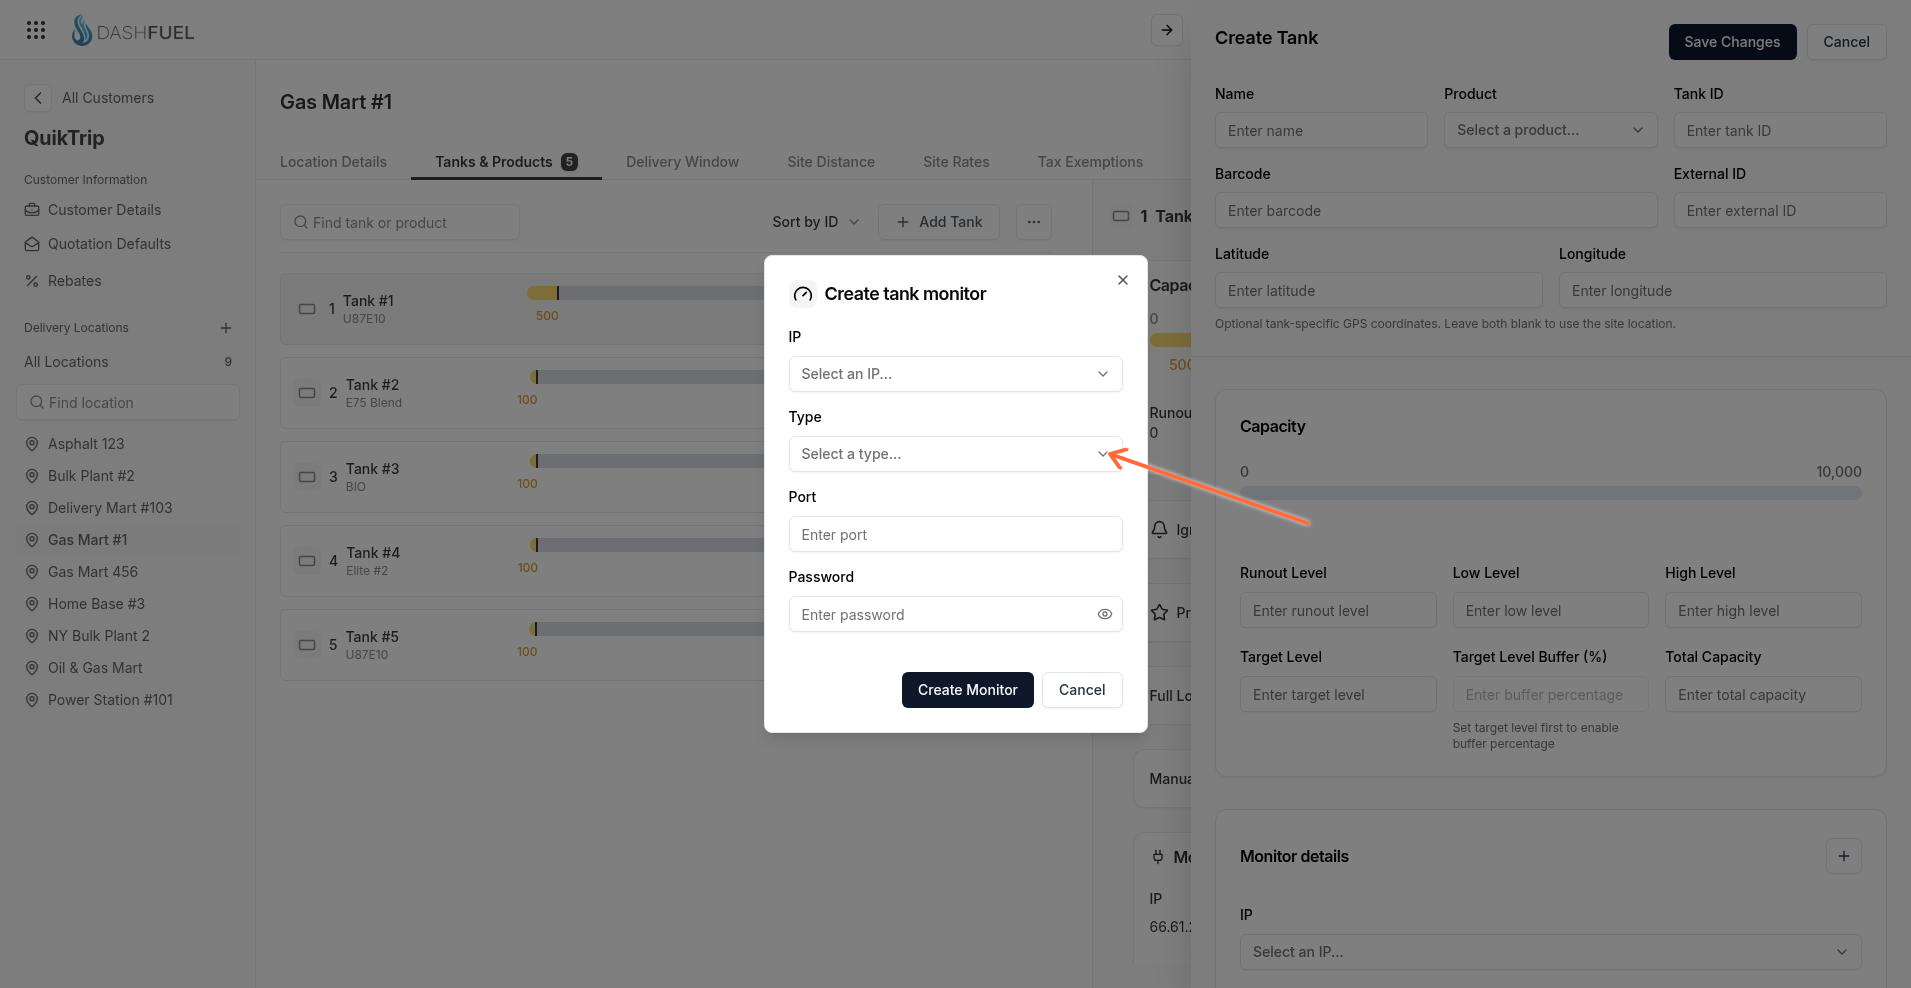Click the Tank #3 row tank icon

click(307, 477)
